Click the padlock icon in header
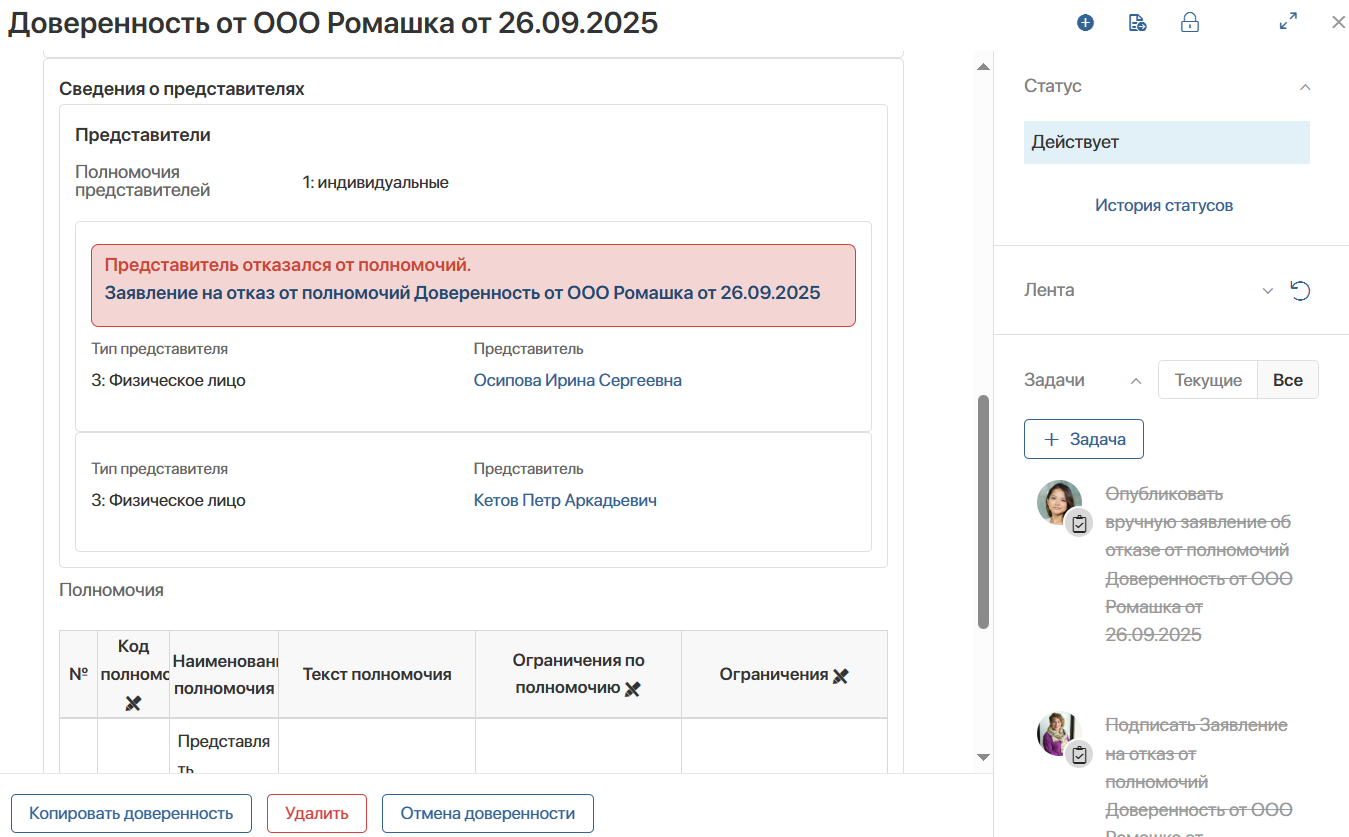This screenshot has width=1349, height=837. (x=1190, y=23)
